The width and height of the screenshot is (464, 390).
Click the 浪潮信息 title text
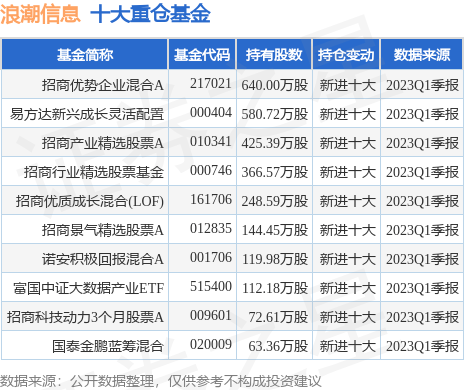pyautogui.click(x=40, y=14)
